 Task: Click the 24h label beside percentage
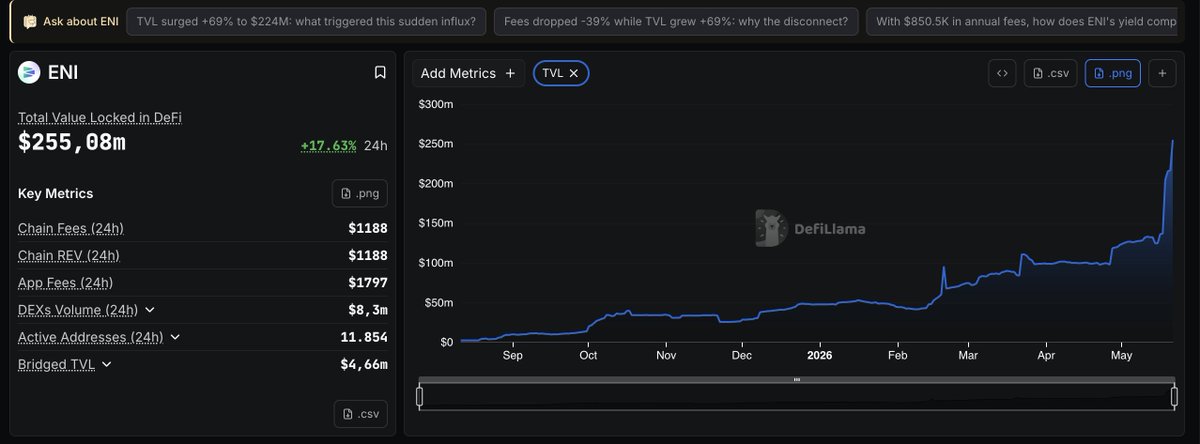[x=376, y=145]
